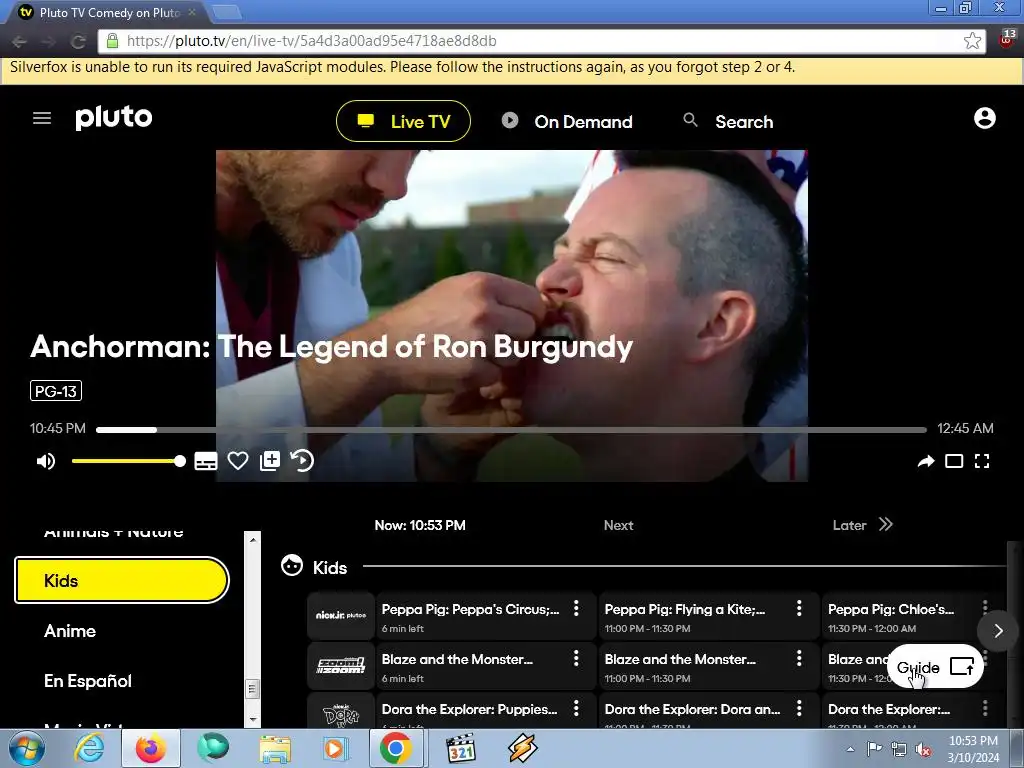Open the network tray icon
Viewport: 1024px width, 768px height.
[899, 750]
